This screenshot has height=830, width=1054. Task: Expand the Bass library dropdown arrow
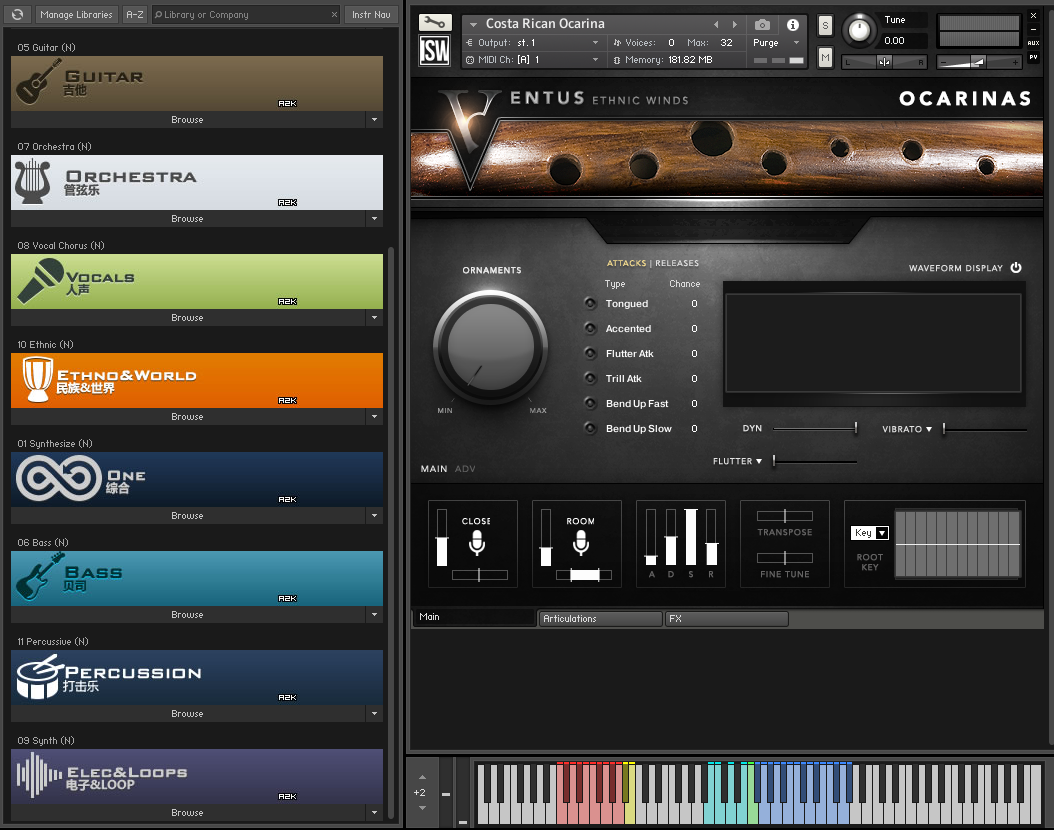coord(374,614)
